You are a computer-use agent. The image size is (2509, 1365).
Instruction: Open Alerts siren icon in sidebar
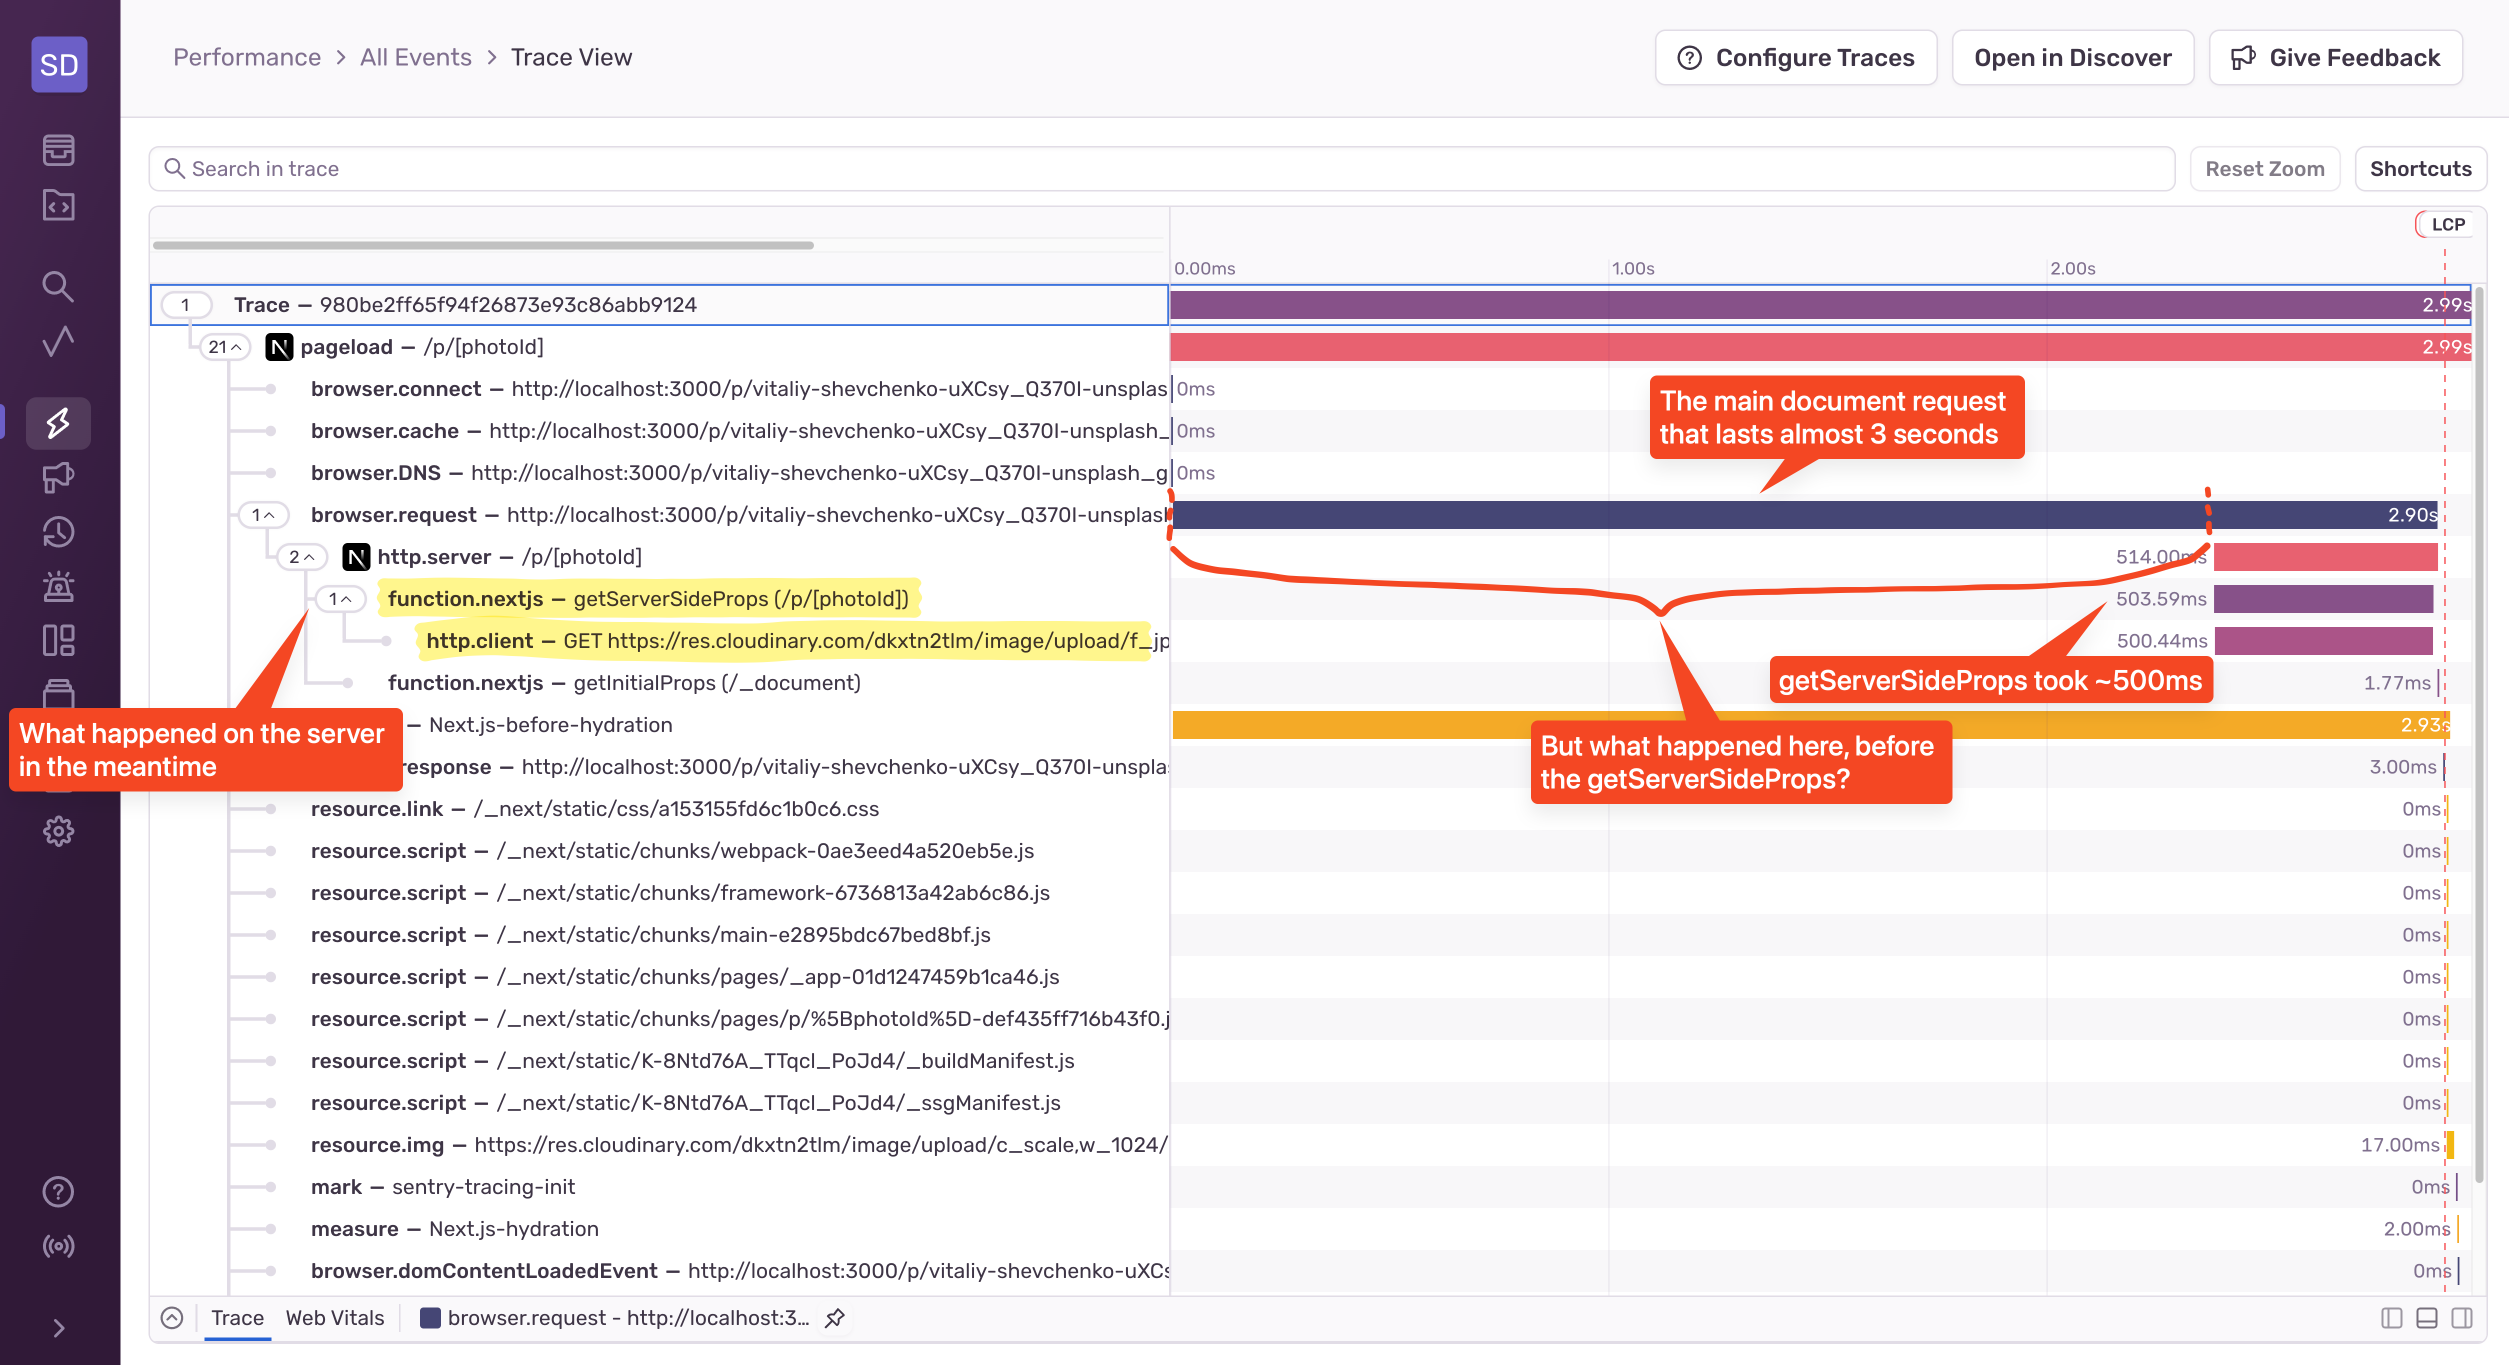click(x=58, y=586)
